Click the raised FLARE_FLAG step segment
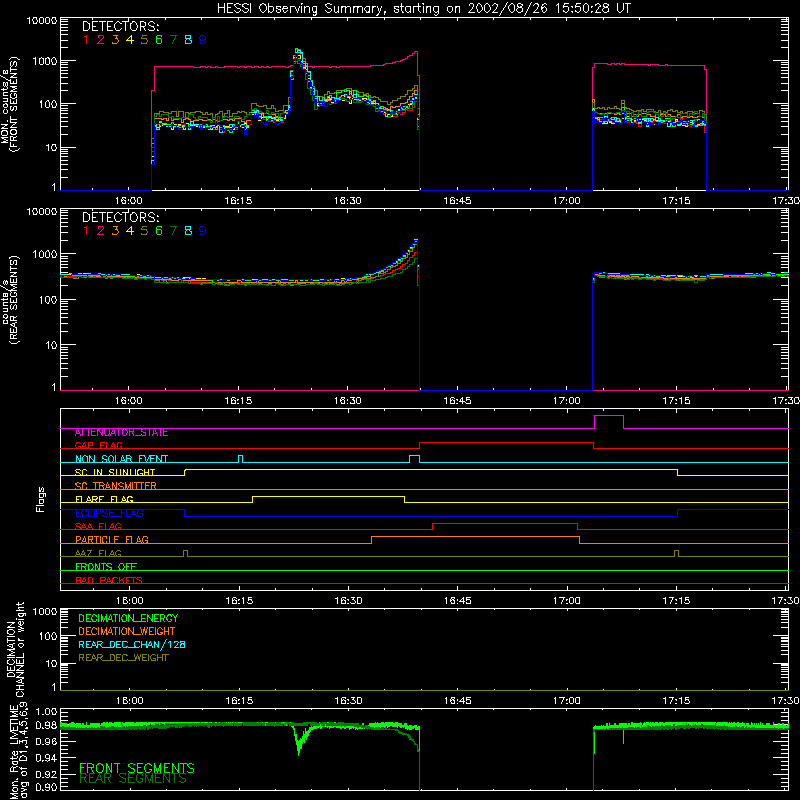This screenshot has height=800, width=800. [329, 496]
